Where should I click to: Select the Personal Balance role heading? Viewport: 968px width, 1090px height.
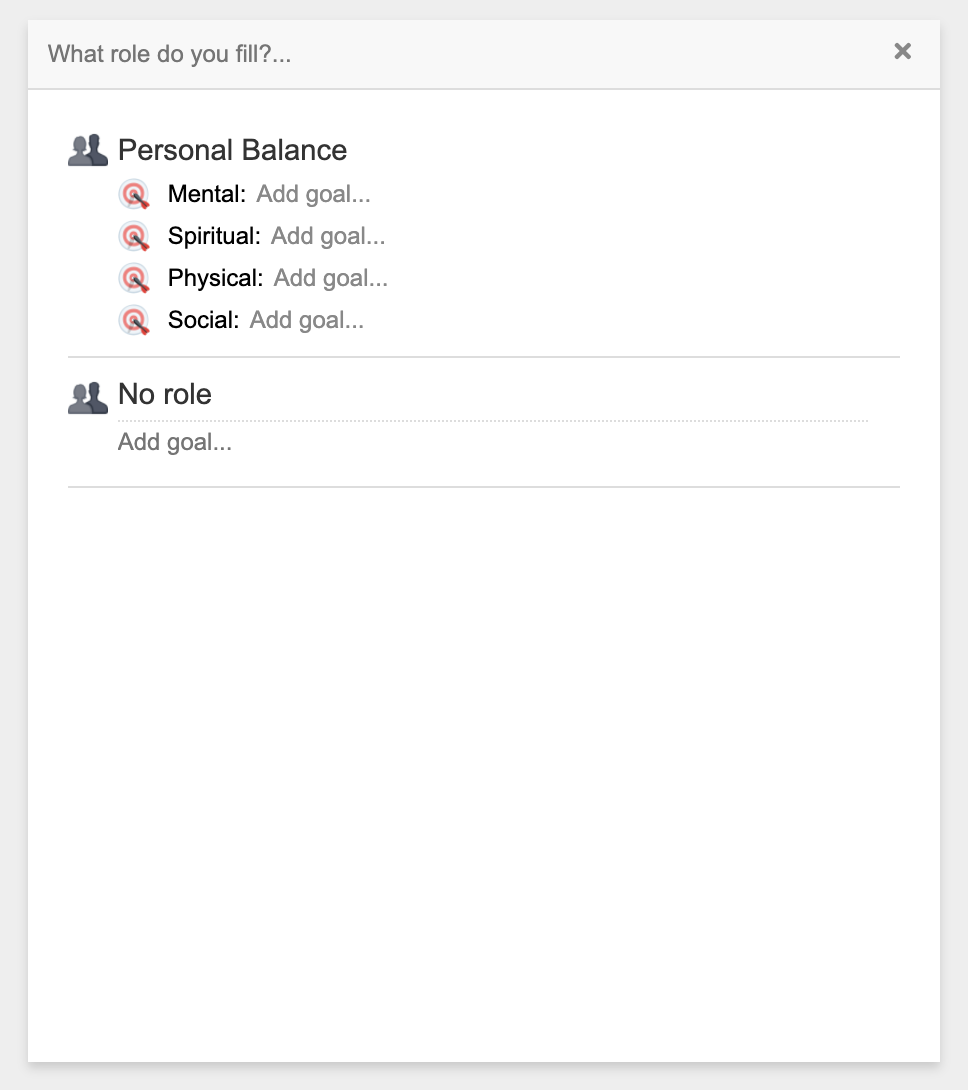click(232, 150)
